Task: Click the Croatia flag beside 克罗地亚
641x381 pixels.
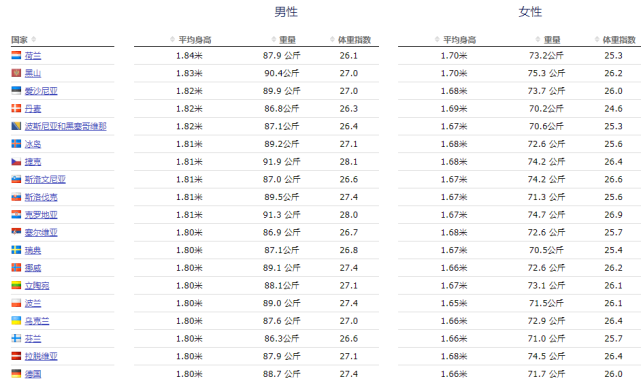Action: pos(16,214)
